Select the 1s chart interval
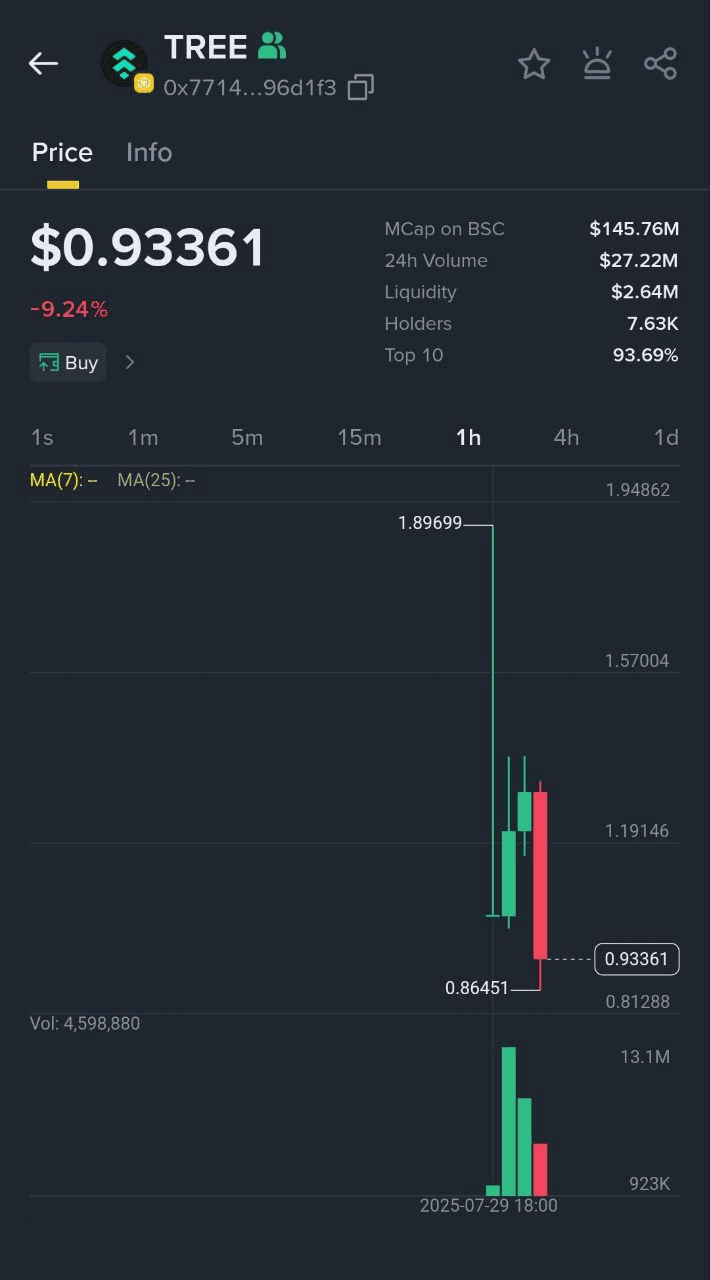 (x=42, y=437)
